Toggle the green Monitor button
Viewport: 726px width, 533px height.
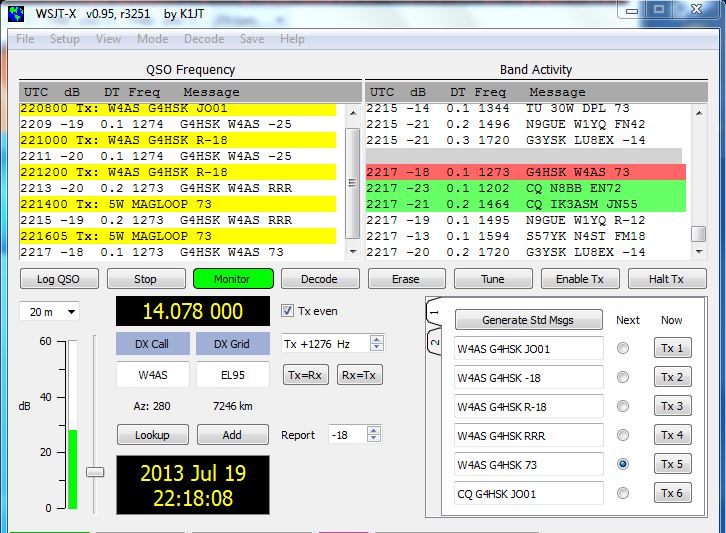232,279
